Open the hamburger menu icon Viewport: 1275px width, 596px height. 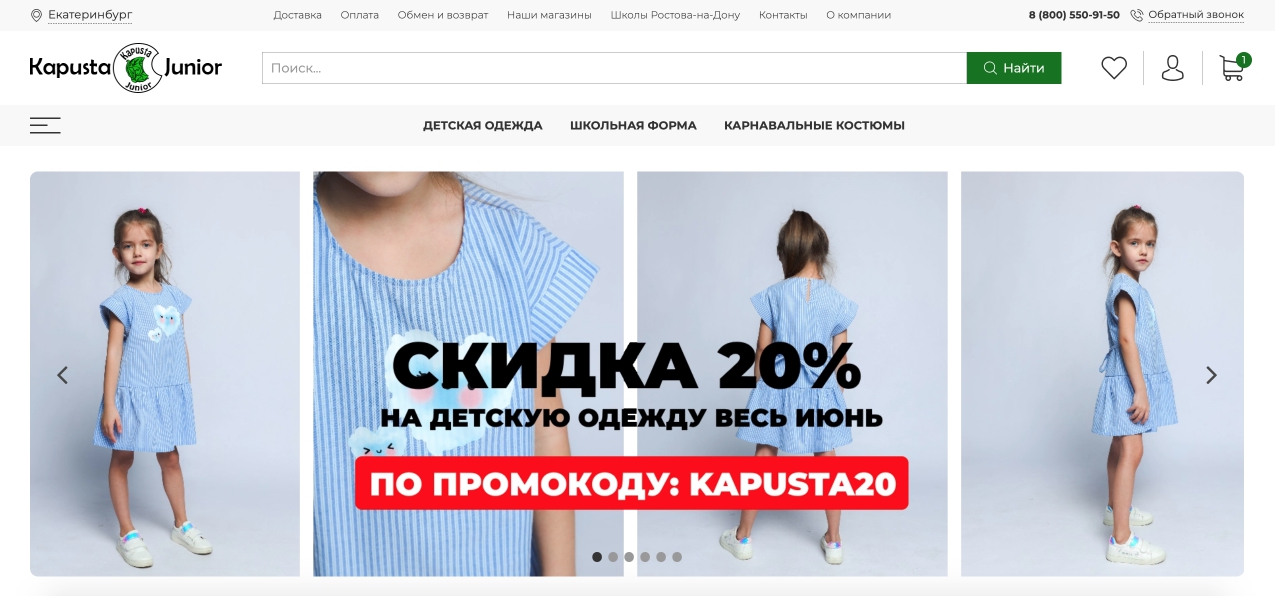point(45,125)
